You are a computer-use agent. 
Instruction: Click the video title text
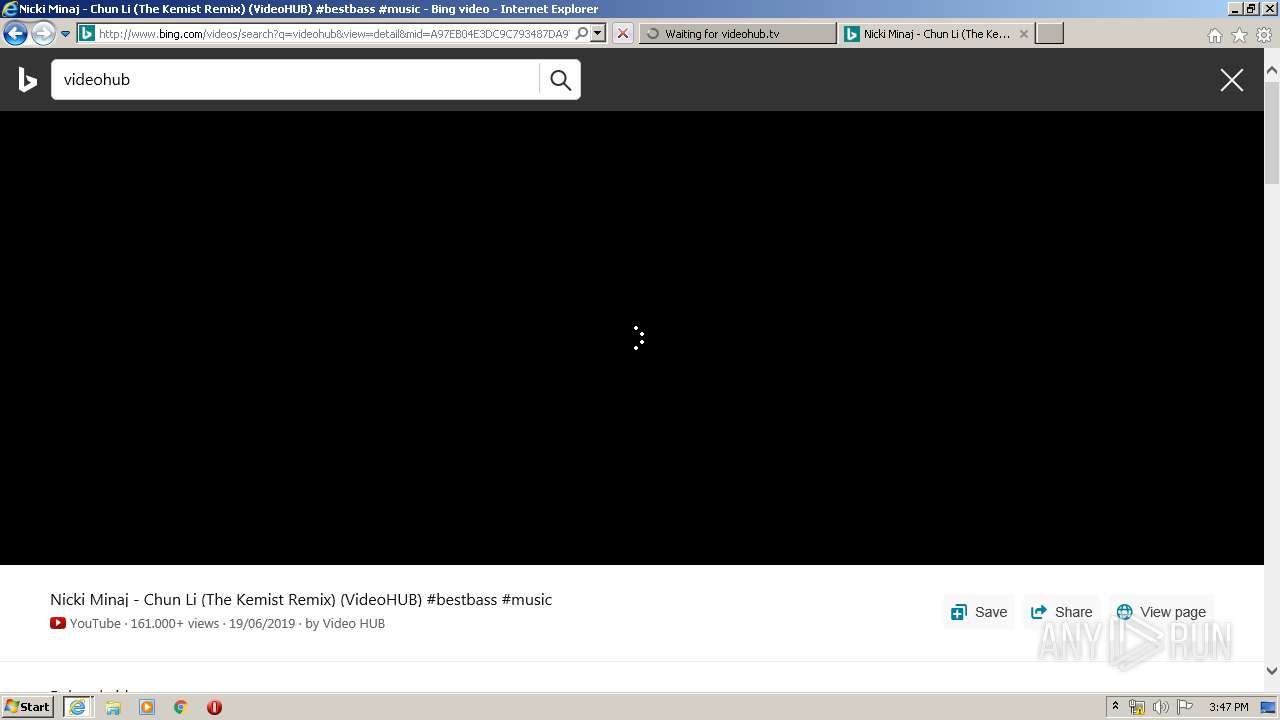301,600
